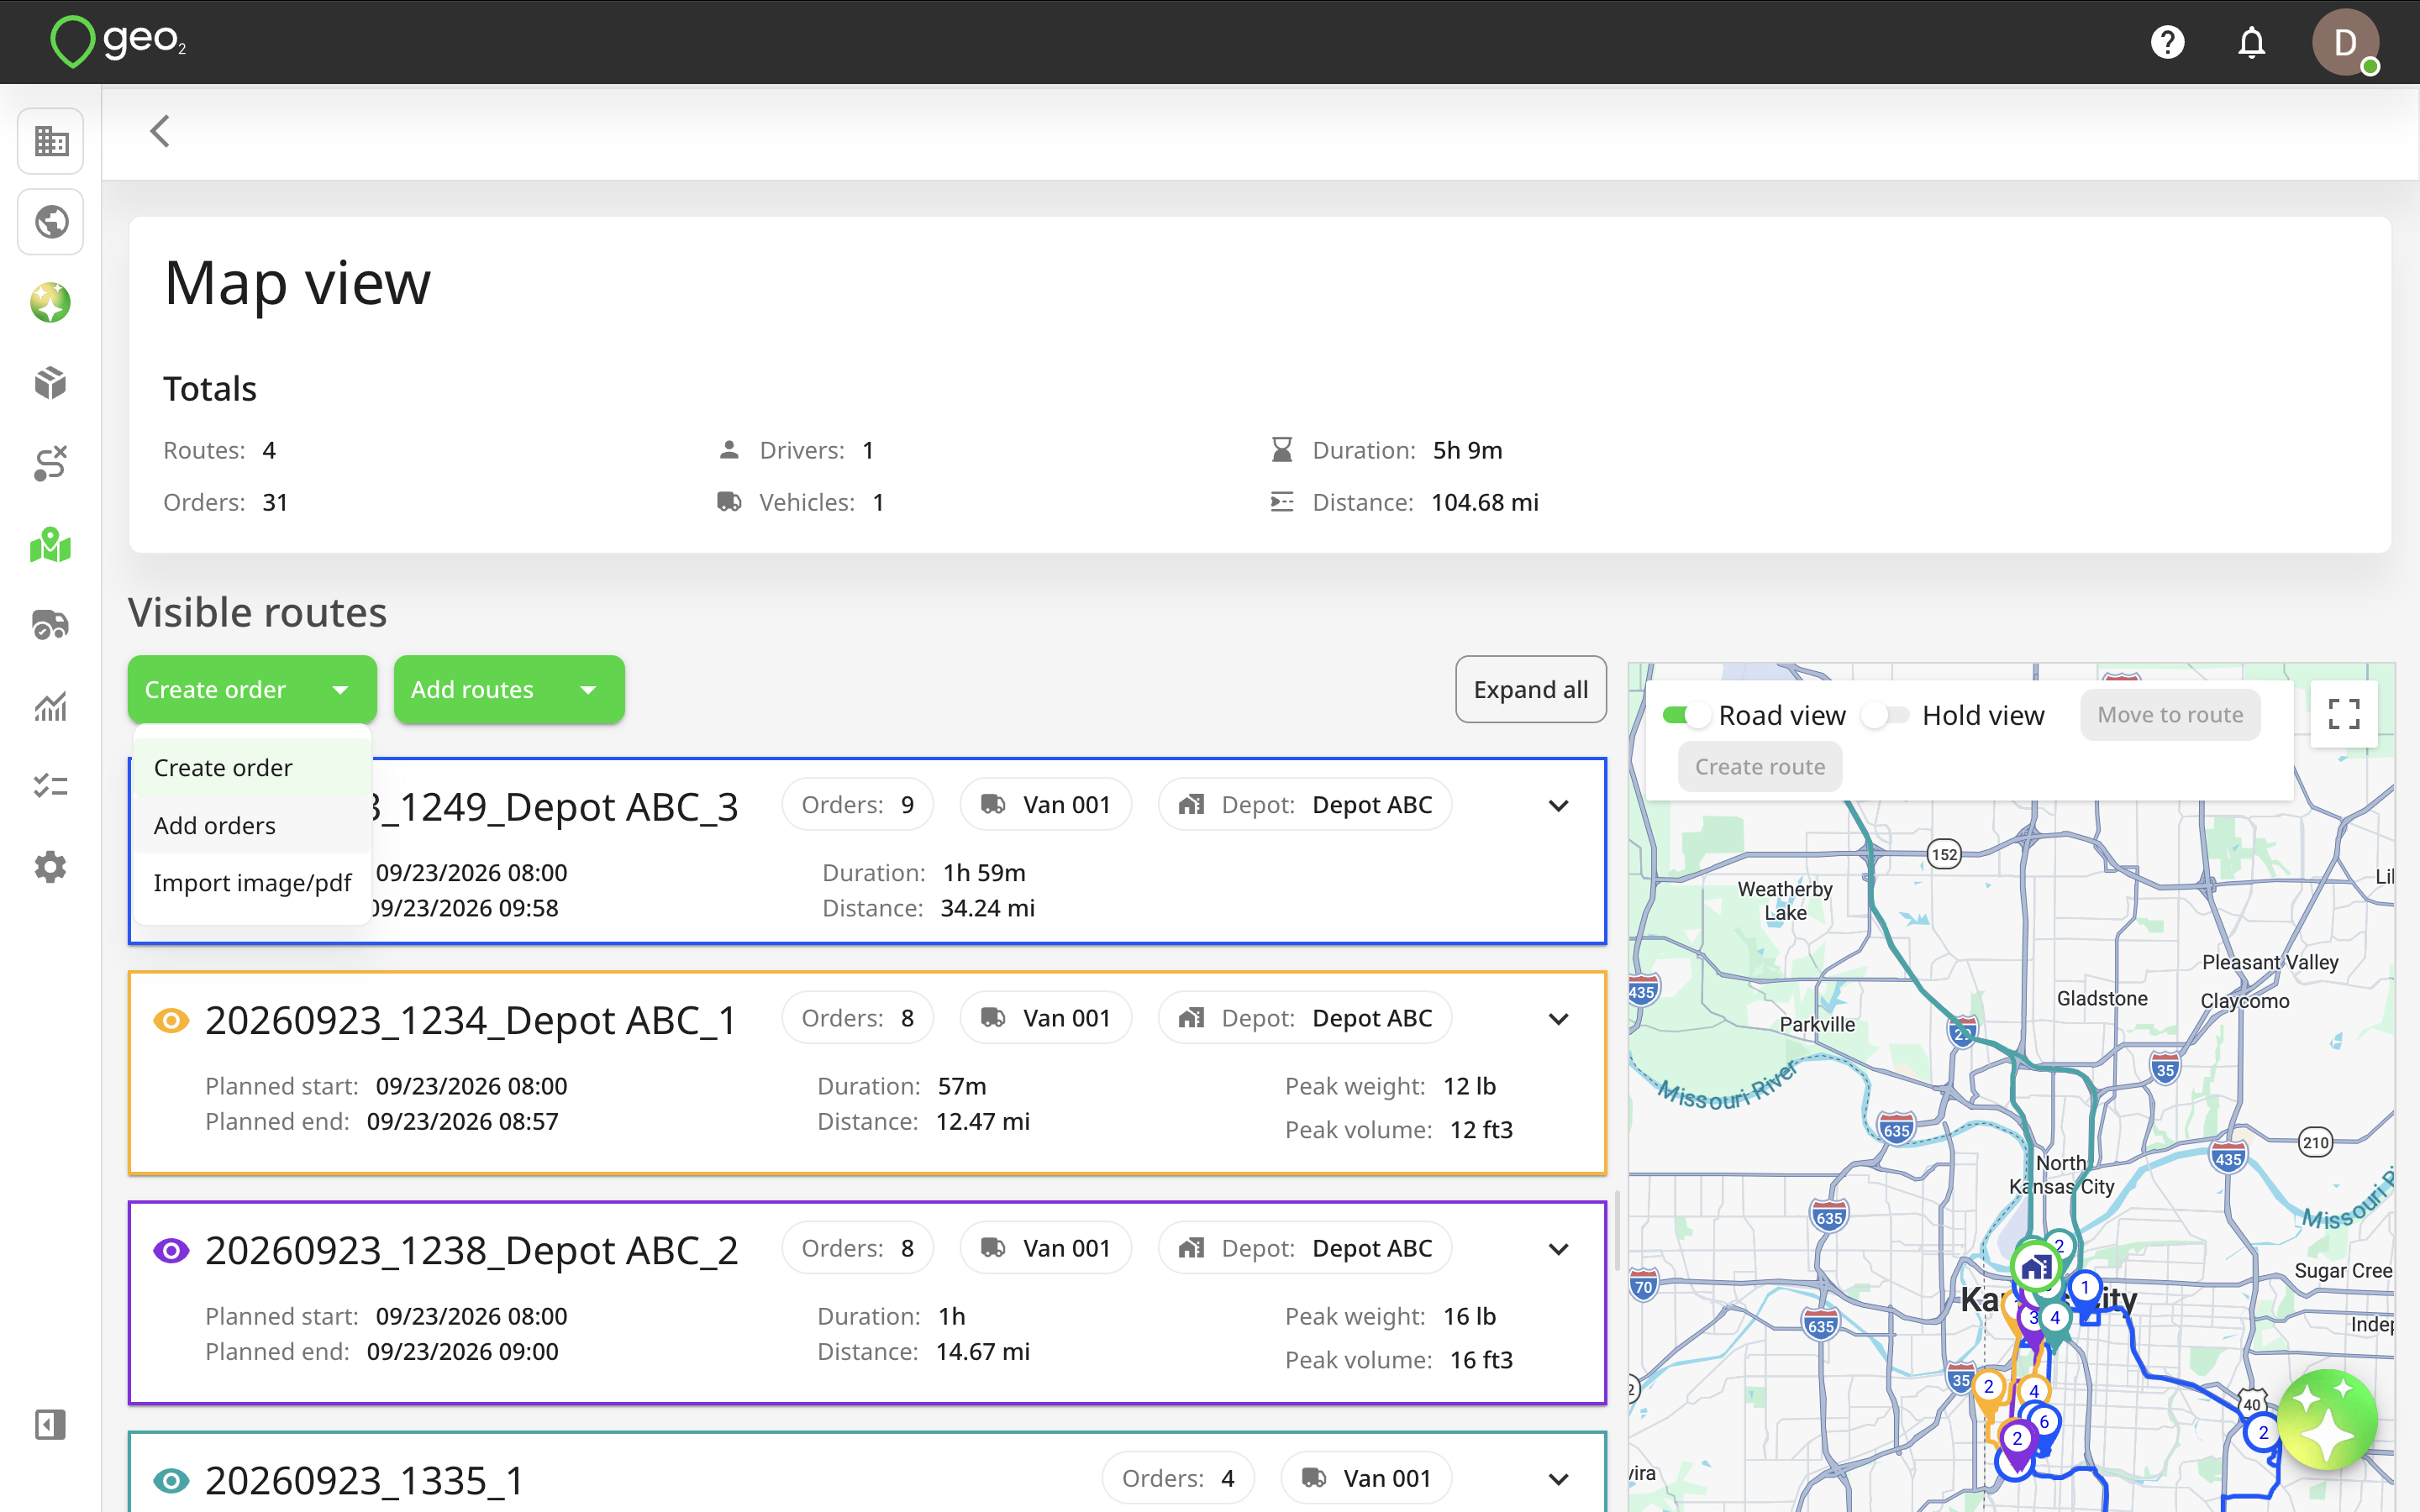The width and height of the screenshot is (2420, 1512).
Task: Collapse the sidebar panel icon
Action: pos(50,1424)
